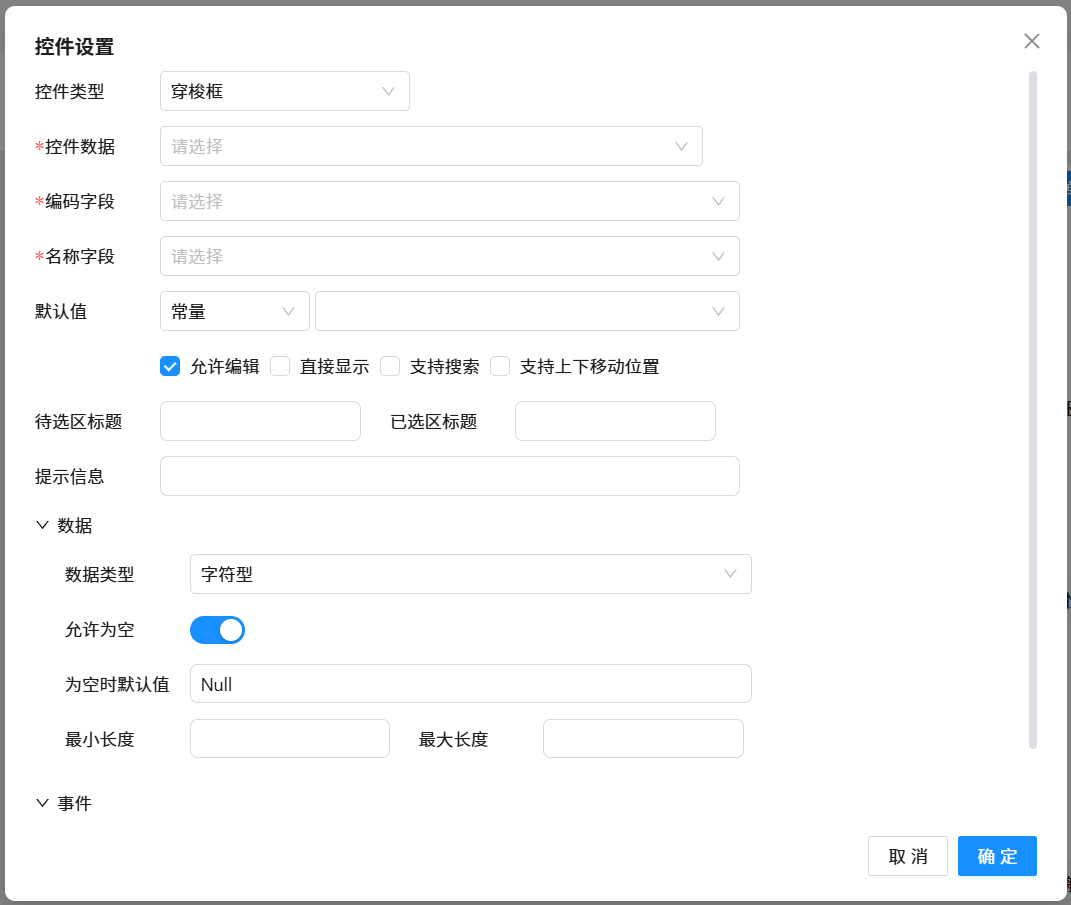The width and height of the screenshot is (1071, 905).
Task: Click the 取消 button
Action: pos(908,856)
